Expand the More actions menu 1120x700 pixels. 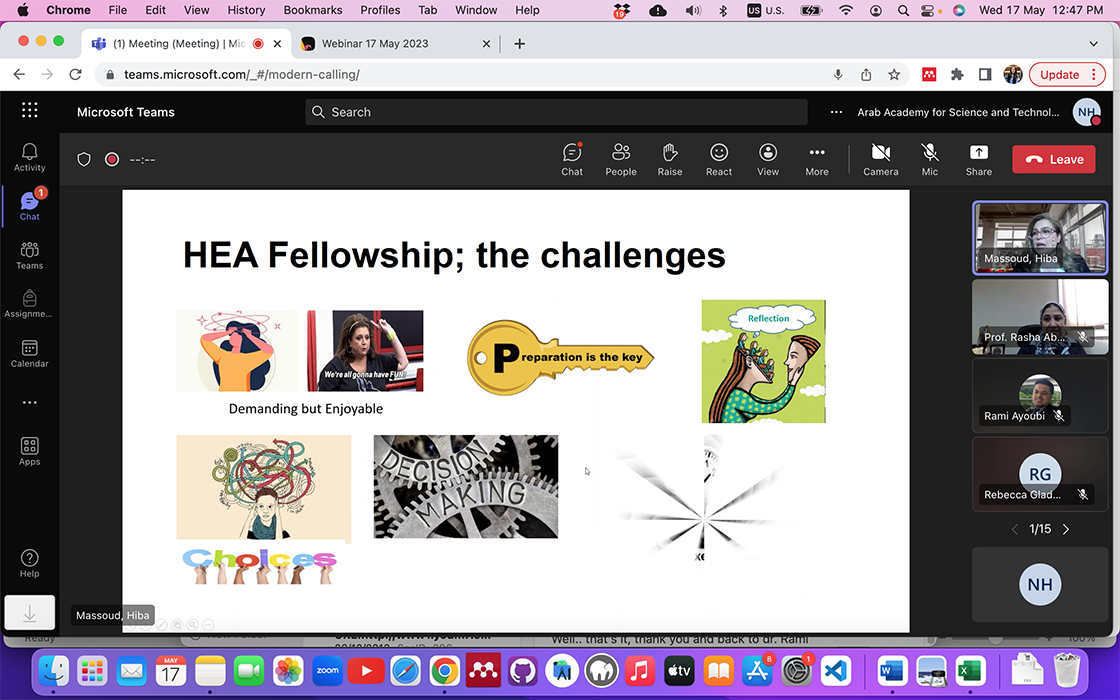click(x=817, y=159)
